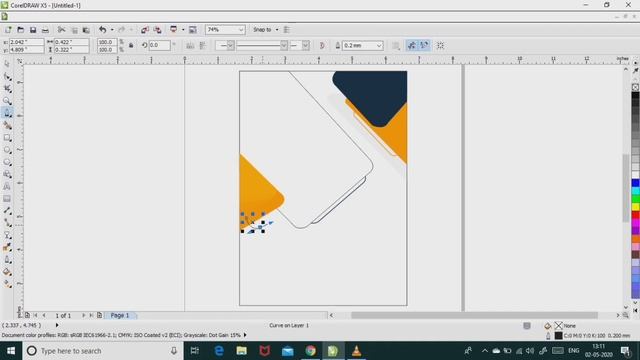This screenshot has height=360, width=640.
Task: Select the Zoom tool in the toolbox
Action: tap(7, 101)
